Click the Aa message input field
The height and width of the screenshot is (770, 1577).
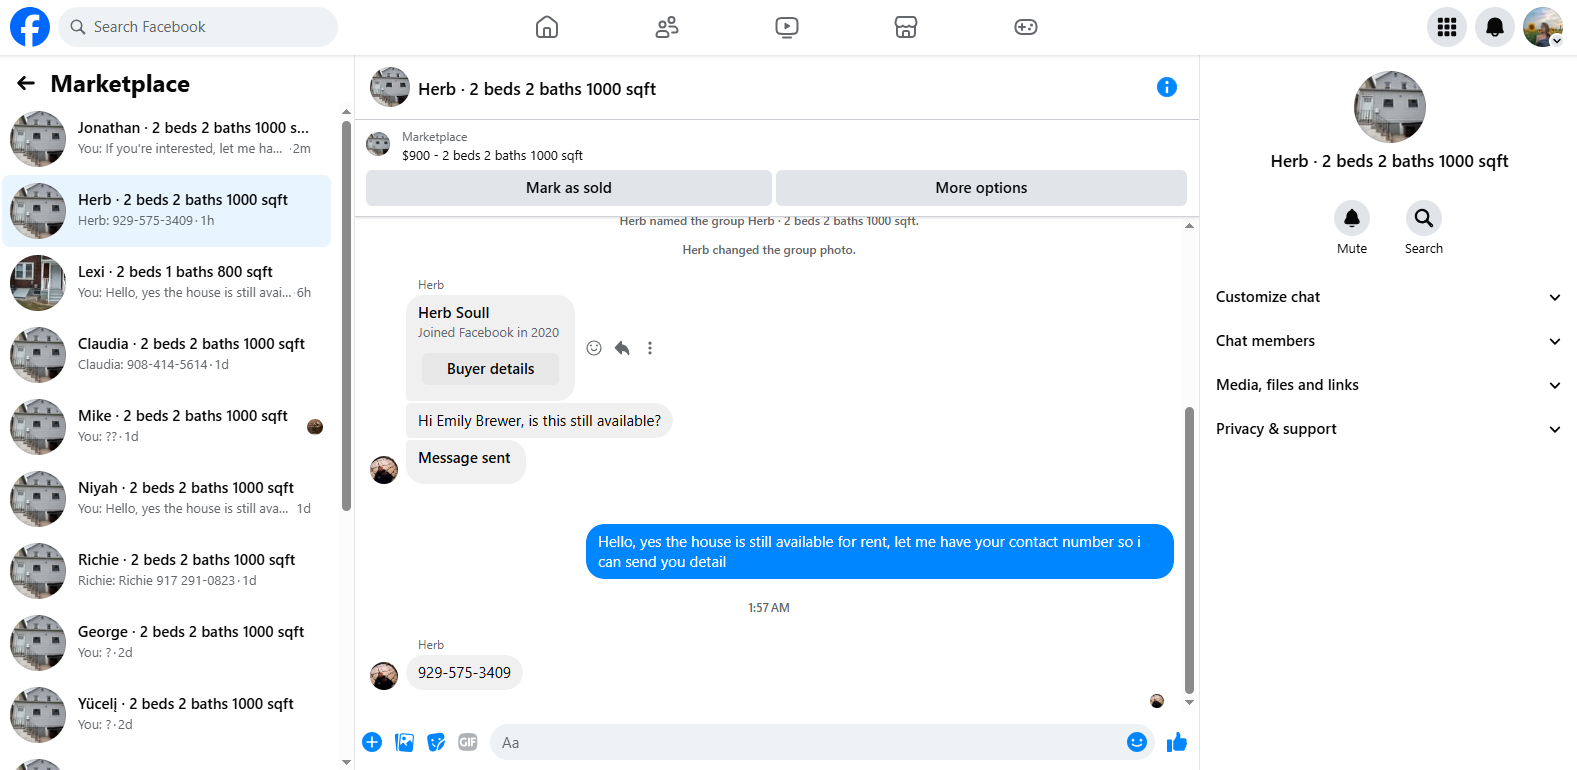[810, 742]
